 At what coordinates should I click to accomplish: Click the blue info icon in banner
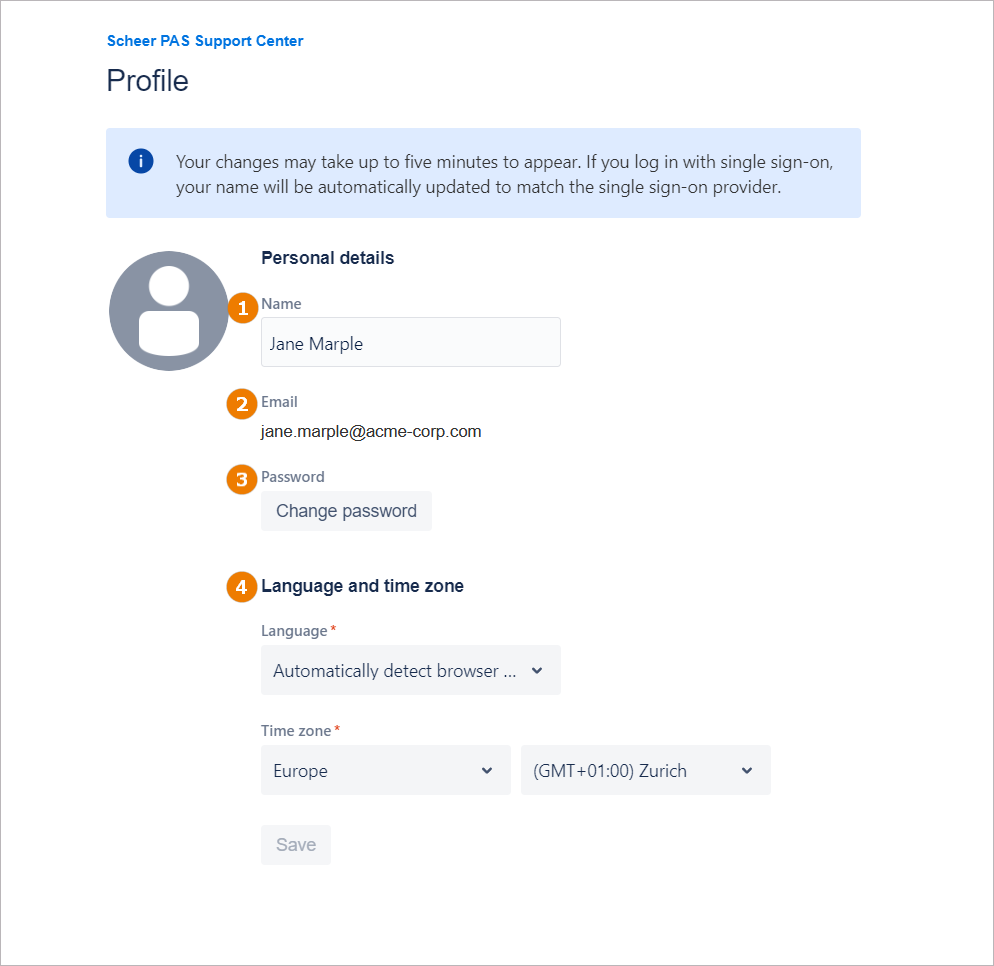pyautogui.click(x=141, y=161)
